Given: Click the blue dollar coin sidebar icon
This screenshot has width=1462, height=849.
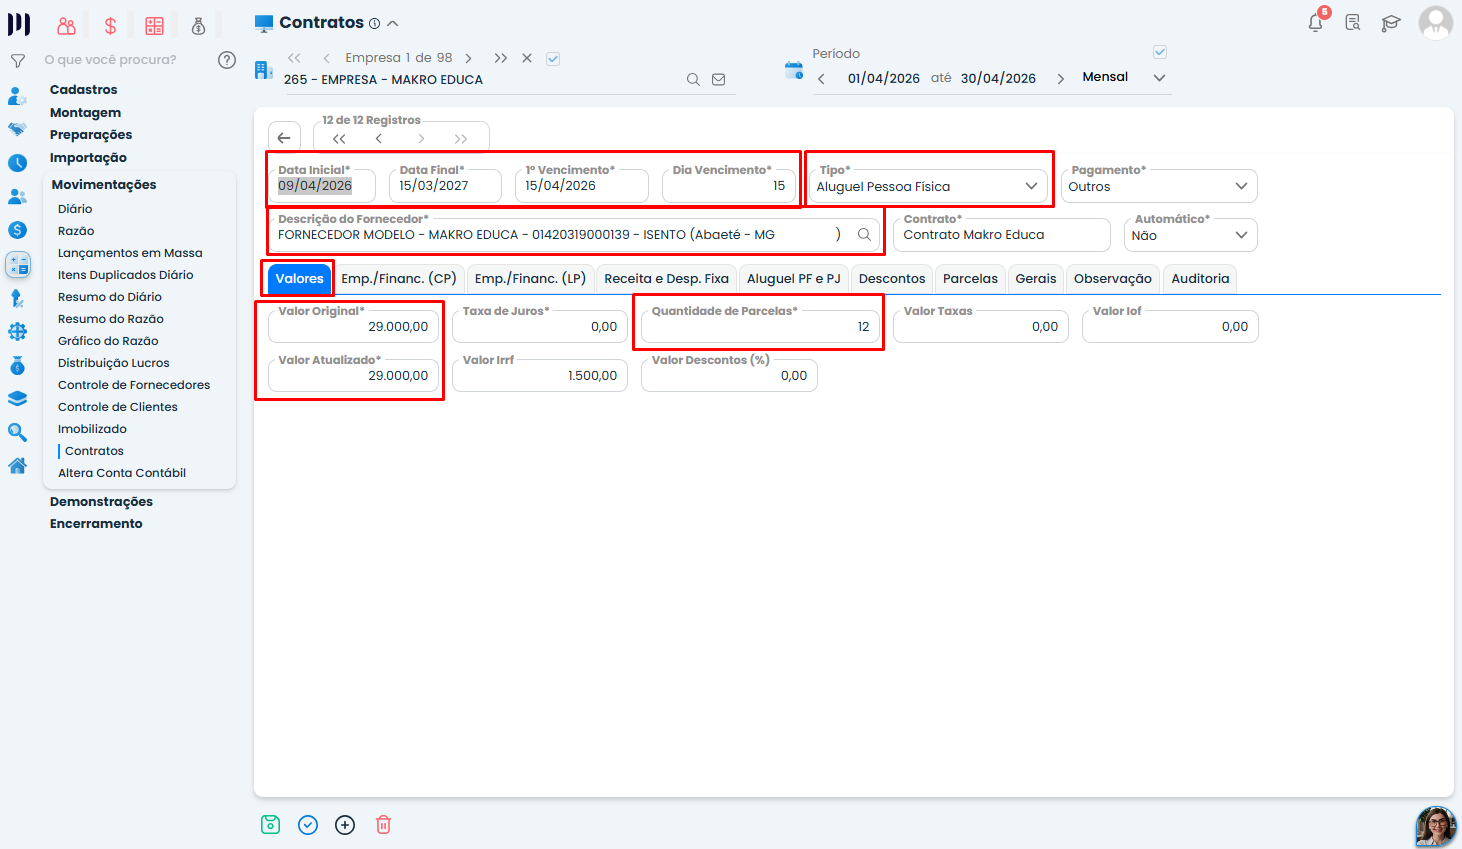Looking at the screenshot, I should pos(17,230).
